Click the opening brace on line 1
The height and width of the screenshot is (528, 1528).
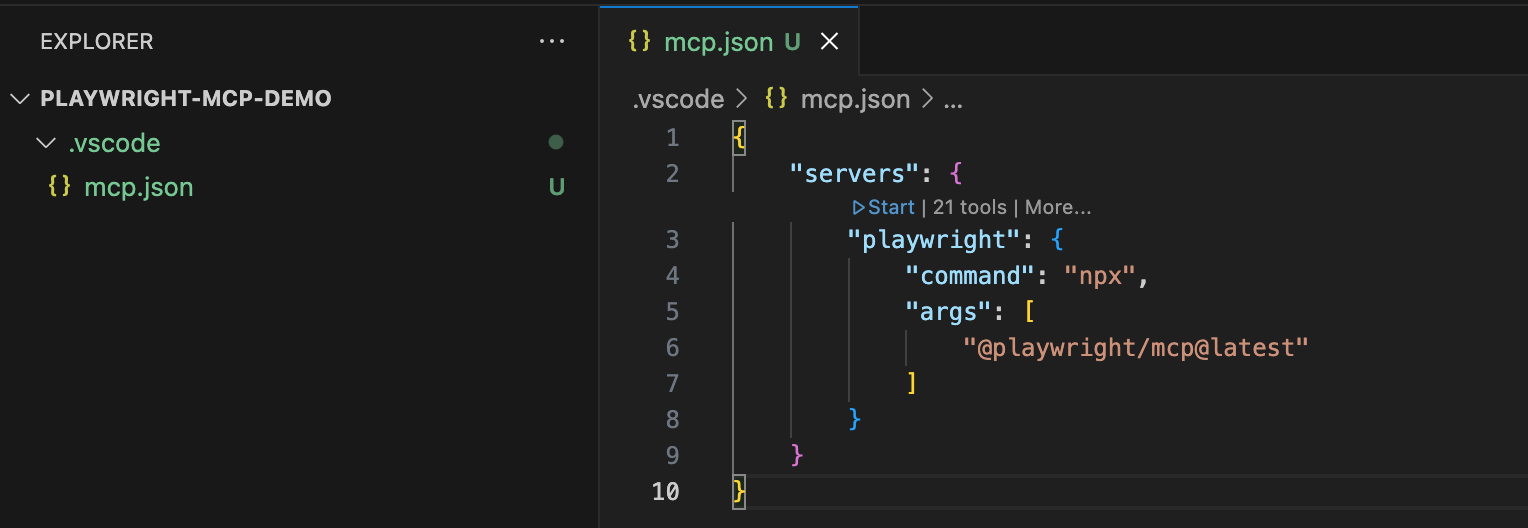[x=739, y=137]
